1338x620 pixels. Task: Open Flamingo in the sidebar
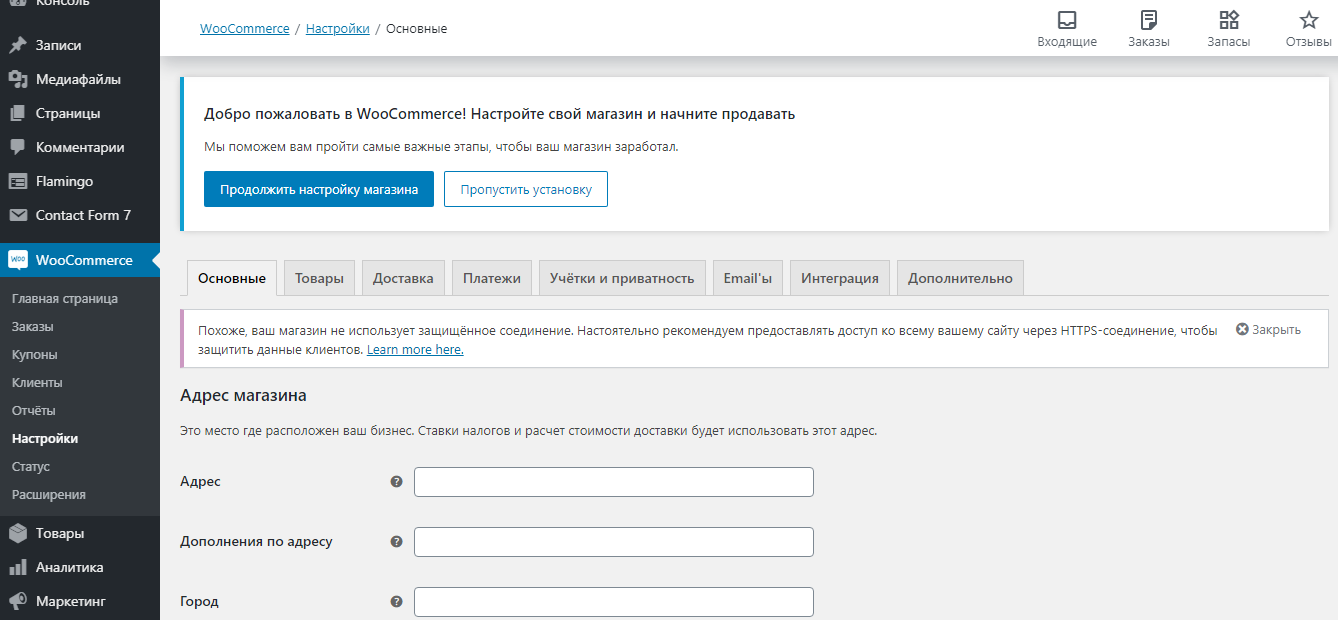click(64, 181)
